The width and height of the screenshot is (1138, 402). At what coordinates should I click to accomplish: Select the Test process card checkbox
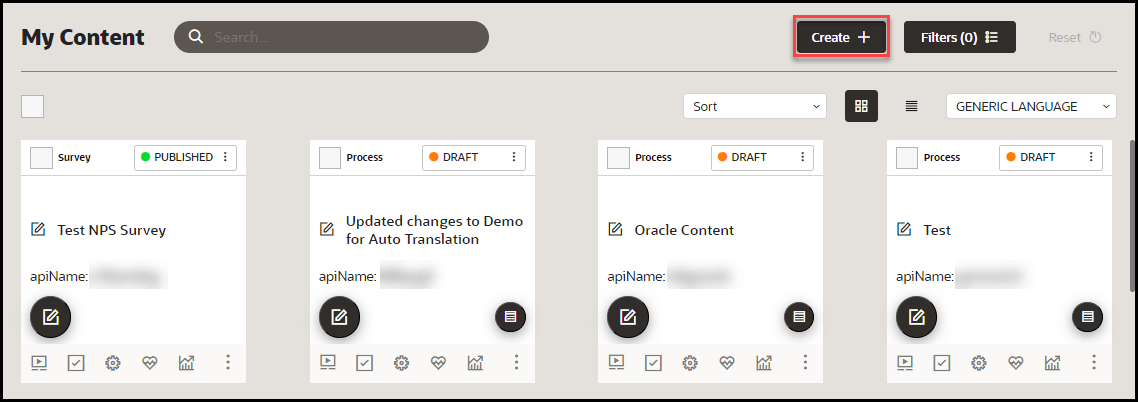click(x=907, y=157)
